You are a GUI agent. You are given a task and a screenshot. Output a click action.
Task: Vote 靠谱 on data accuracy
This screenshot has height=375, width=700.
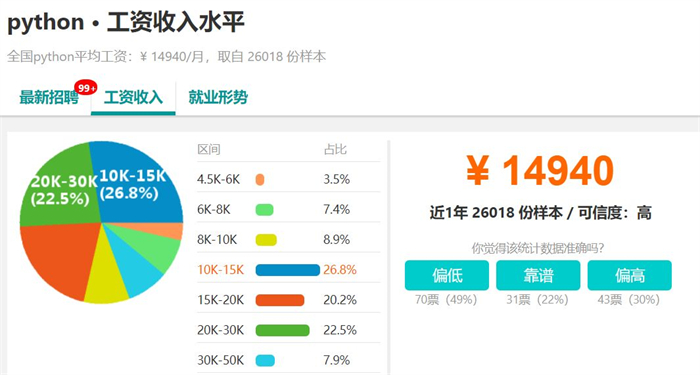538,275
